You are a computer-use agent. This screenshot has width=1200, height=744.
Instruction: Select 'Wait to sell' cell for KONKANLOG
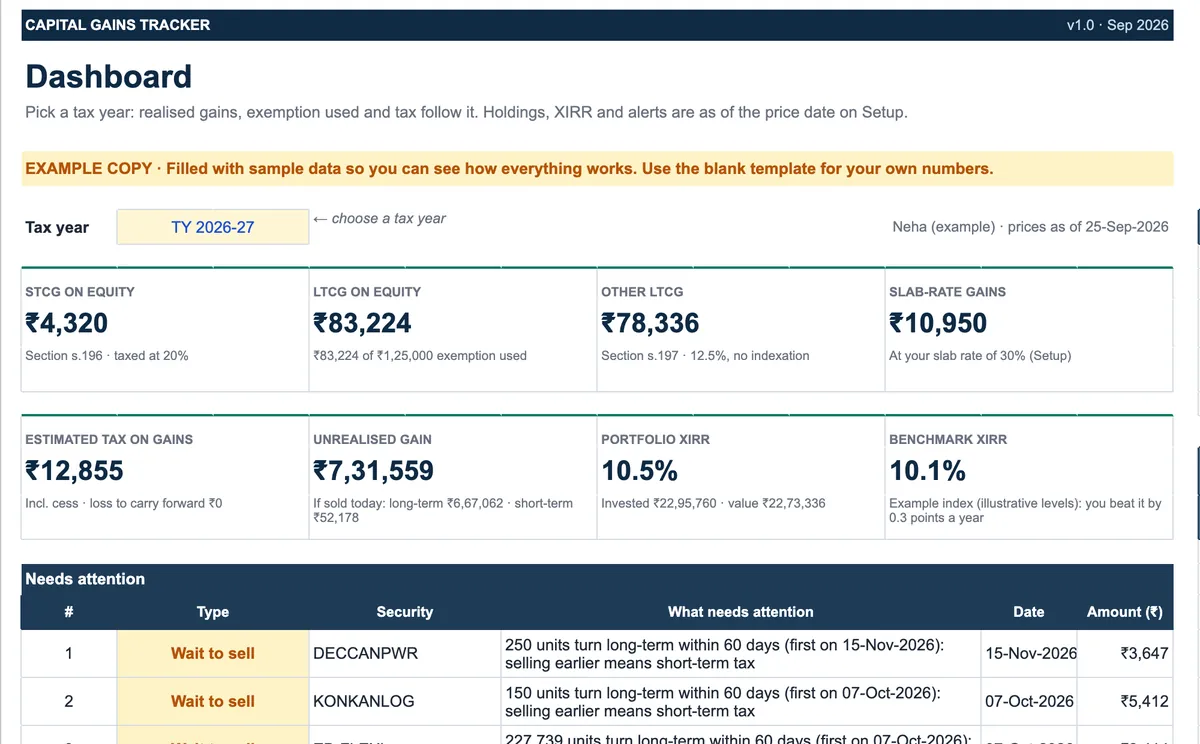click(213, 701)
